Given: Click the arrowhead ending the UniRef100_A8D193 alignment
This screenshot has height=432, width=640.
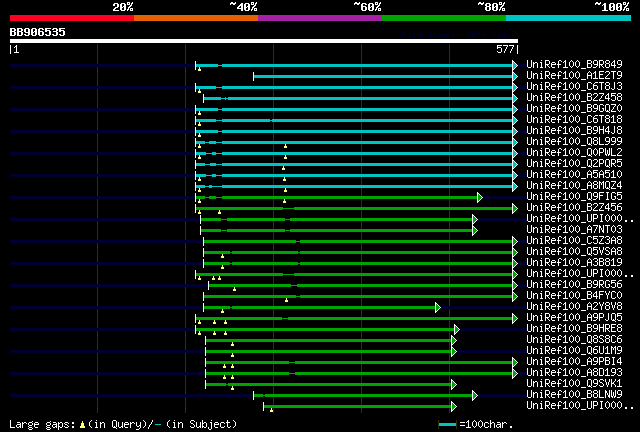Looking at the screenshot, I should tap(515, 374).
